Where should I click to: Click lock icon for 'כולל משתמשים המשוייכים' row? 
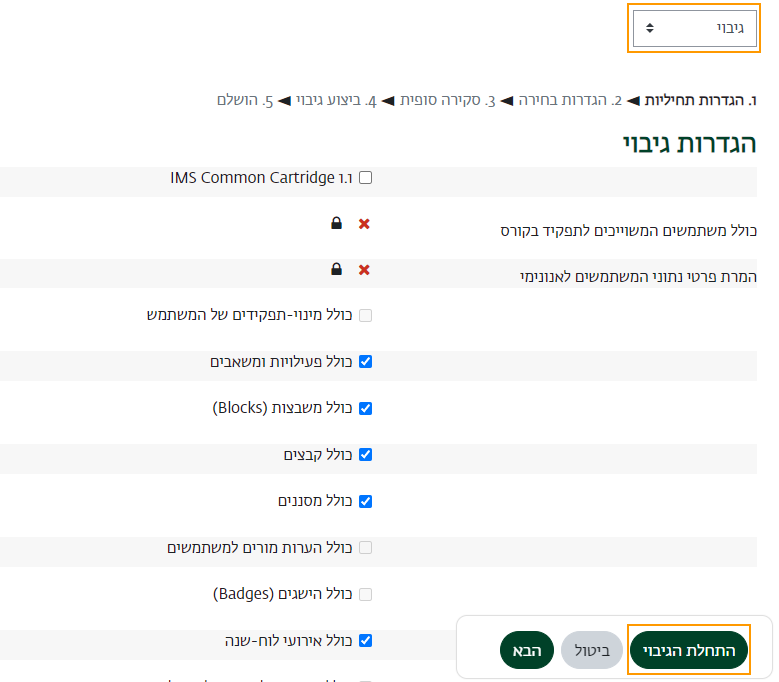coord(337,223)
